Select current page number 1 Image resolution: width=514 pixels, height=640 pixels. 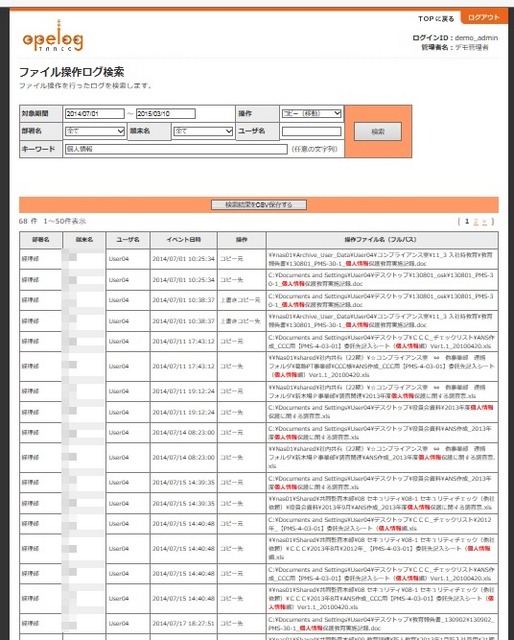coord(467,222)
